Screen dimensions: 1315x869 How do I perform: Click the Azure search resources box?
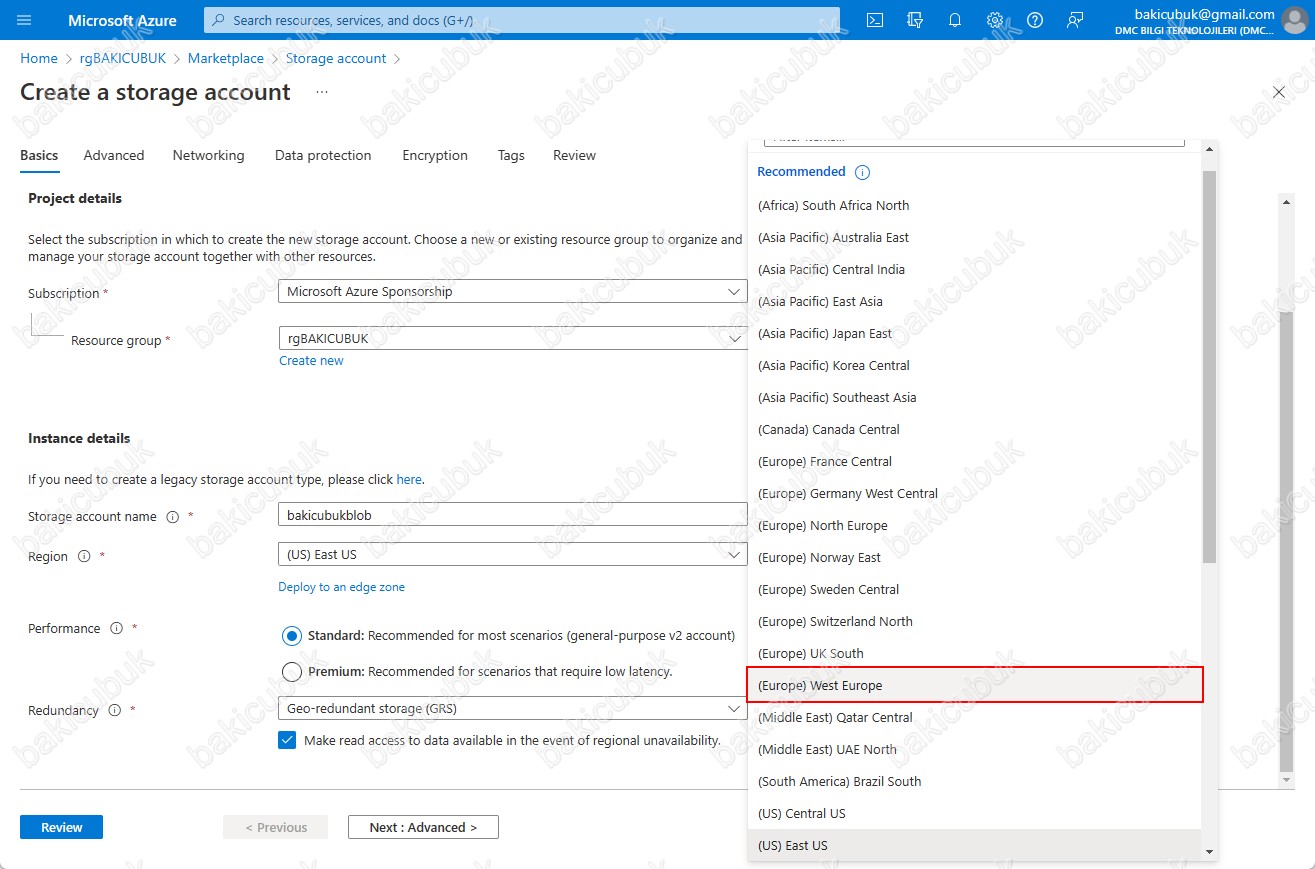[x=523, y=20]
